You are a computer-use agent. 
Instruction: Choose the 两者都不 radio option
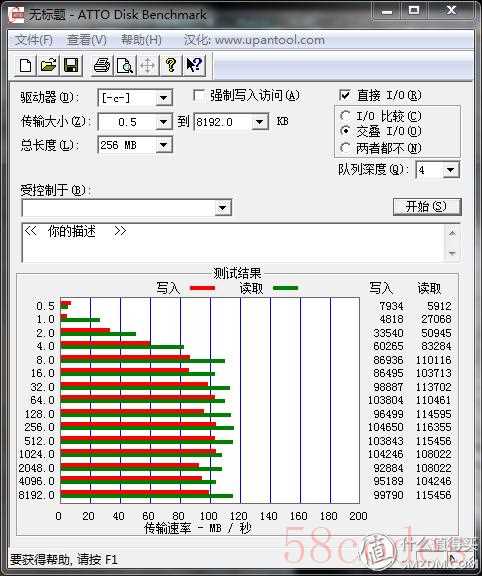pos(345,148)
